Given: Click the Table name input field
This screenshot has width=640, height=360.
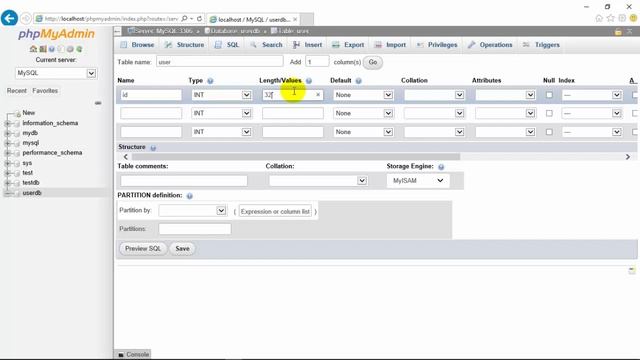Looking at the screenshot, I should 220,62.
